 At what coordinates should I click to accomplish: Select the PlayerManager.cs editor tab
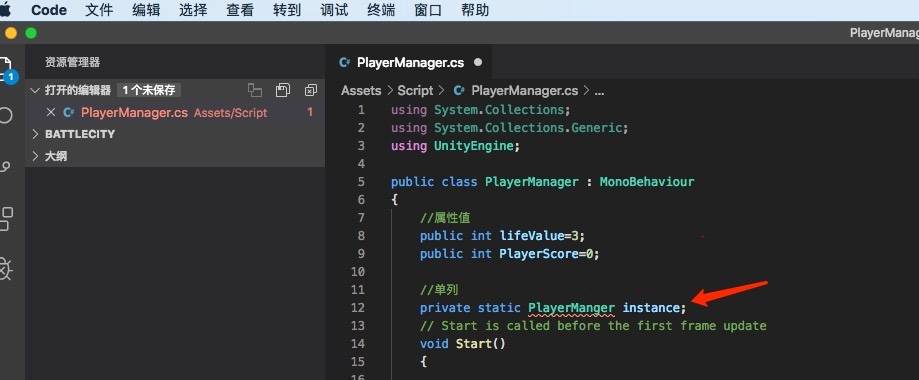(410, 62)
